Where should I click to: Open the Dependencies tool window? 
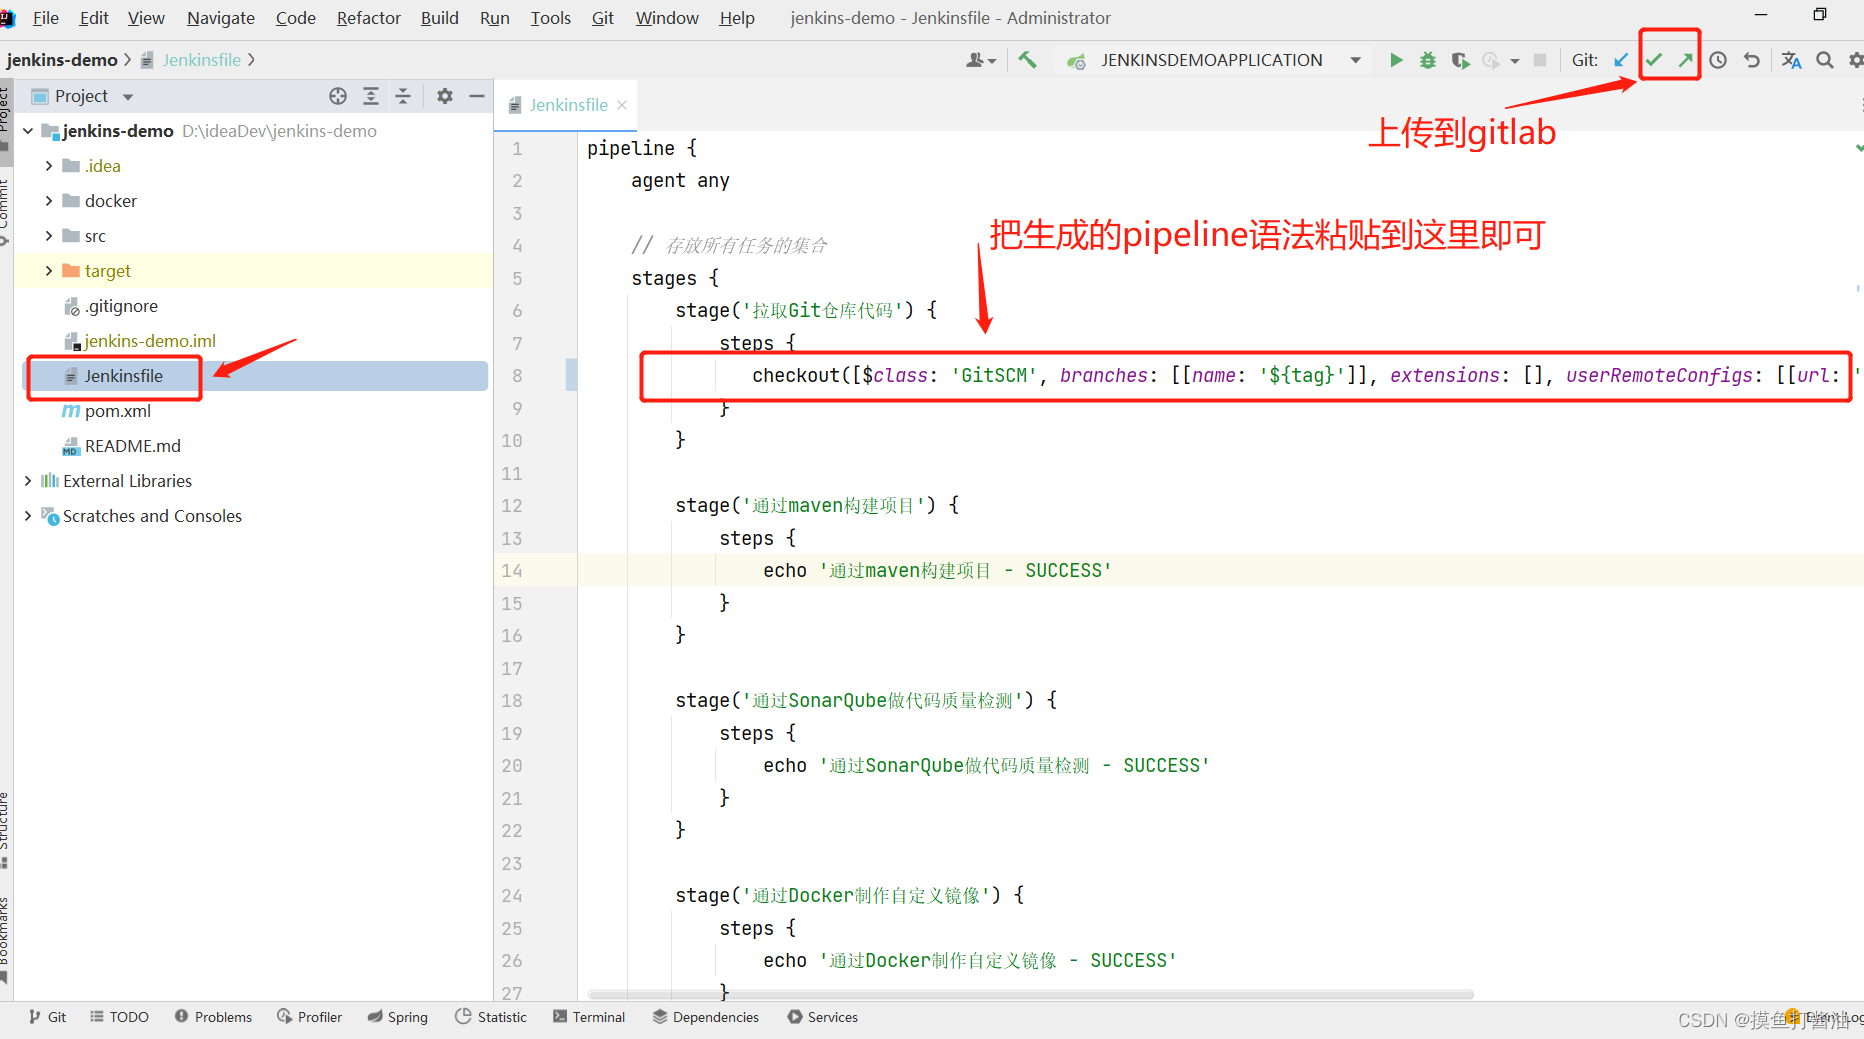(x=706, y=1017)
